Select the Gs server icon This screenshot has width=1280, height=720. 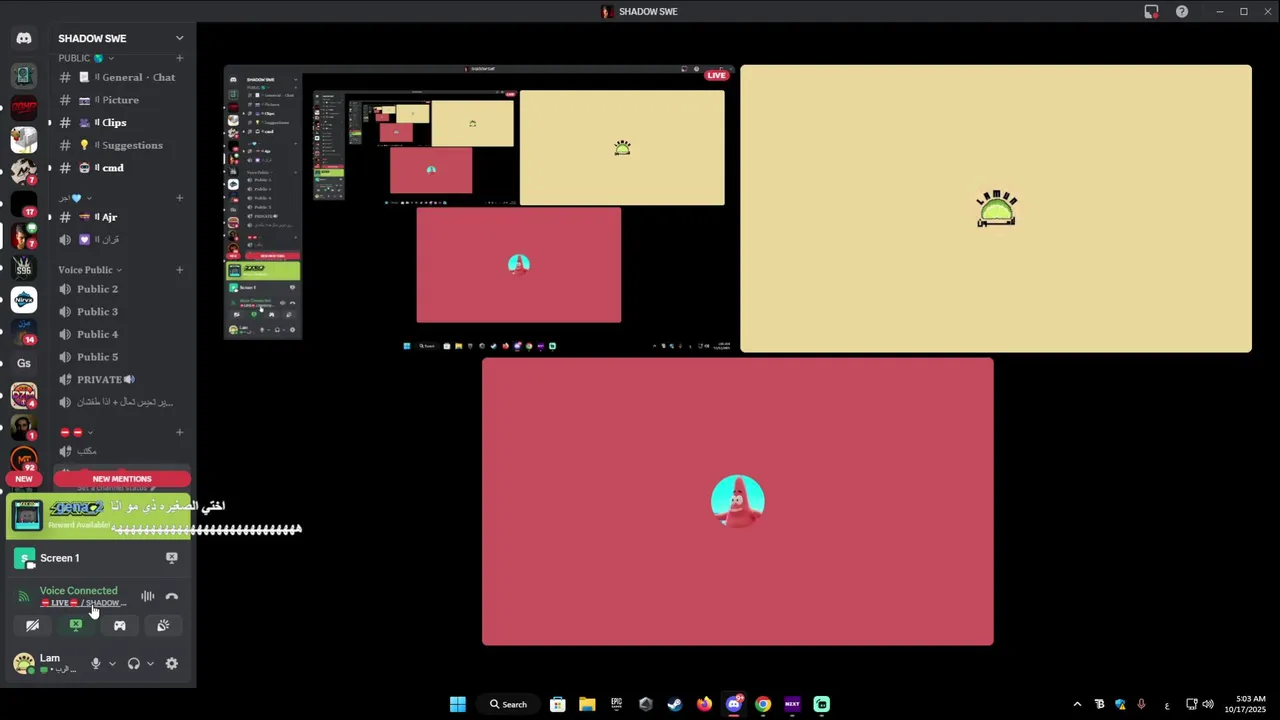point(24,363)
